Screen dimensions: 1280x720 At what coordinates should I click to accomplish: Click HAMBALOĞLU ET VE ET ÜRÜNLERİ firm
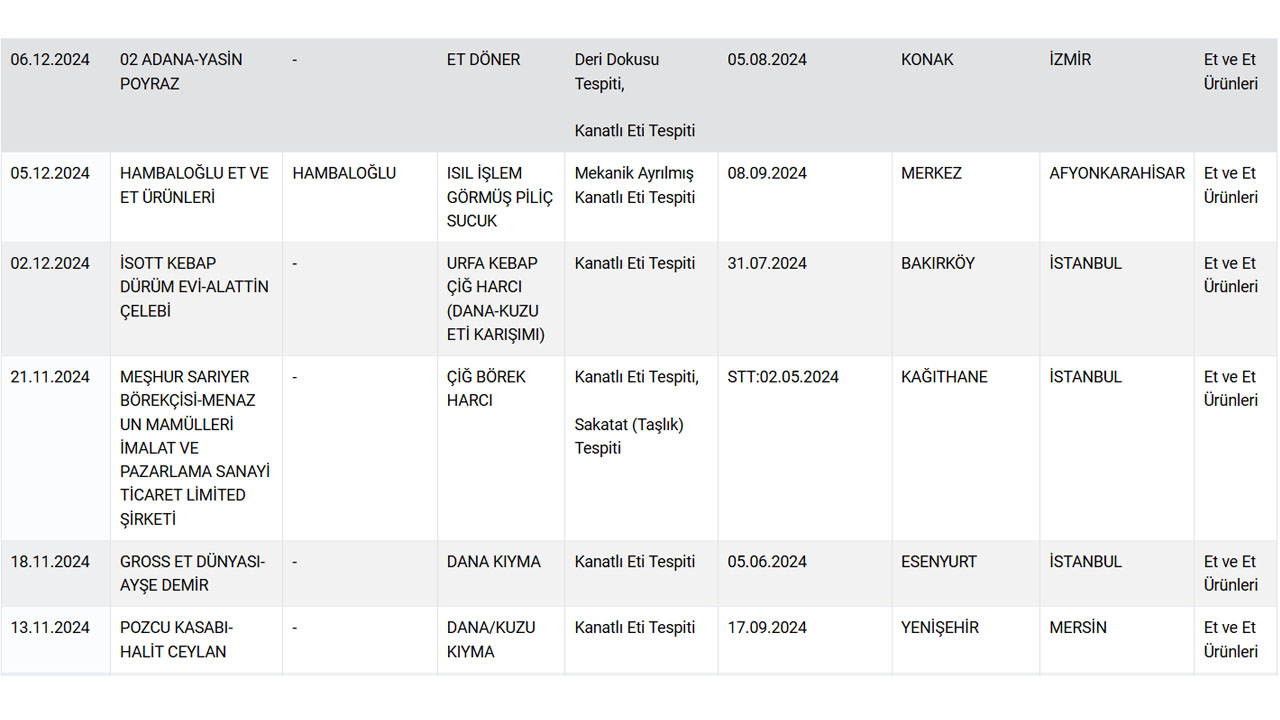[x=194, y=185]
